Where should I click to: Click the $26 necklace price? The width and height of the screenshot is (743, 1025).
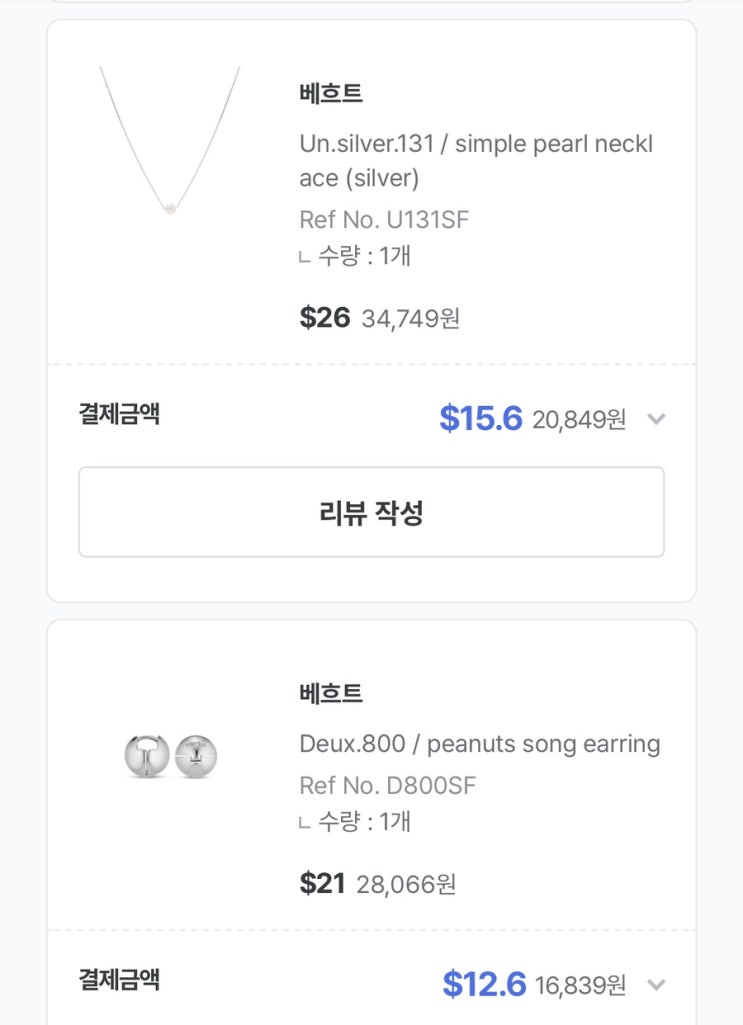pyautogui.click(x=325, y=318)
